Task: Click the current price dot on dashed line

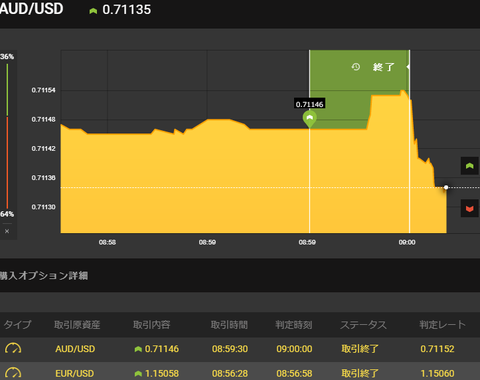Action: click(446, 187)
